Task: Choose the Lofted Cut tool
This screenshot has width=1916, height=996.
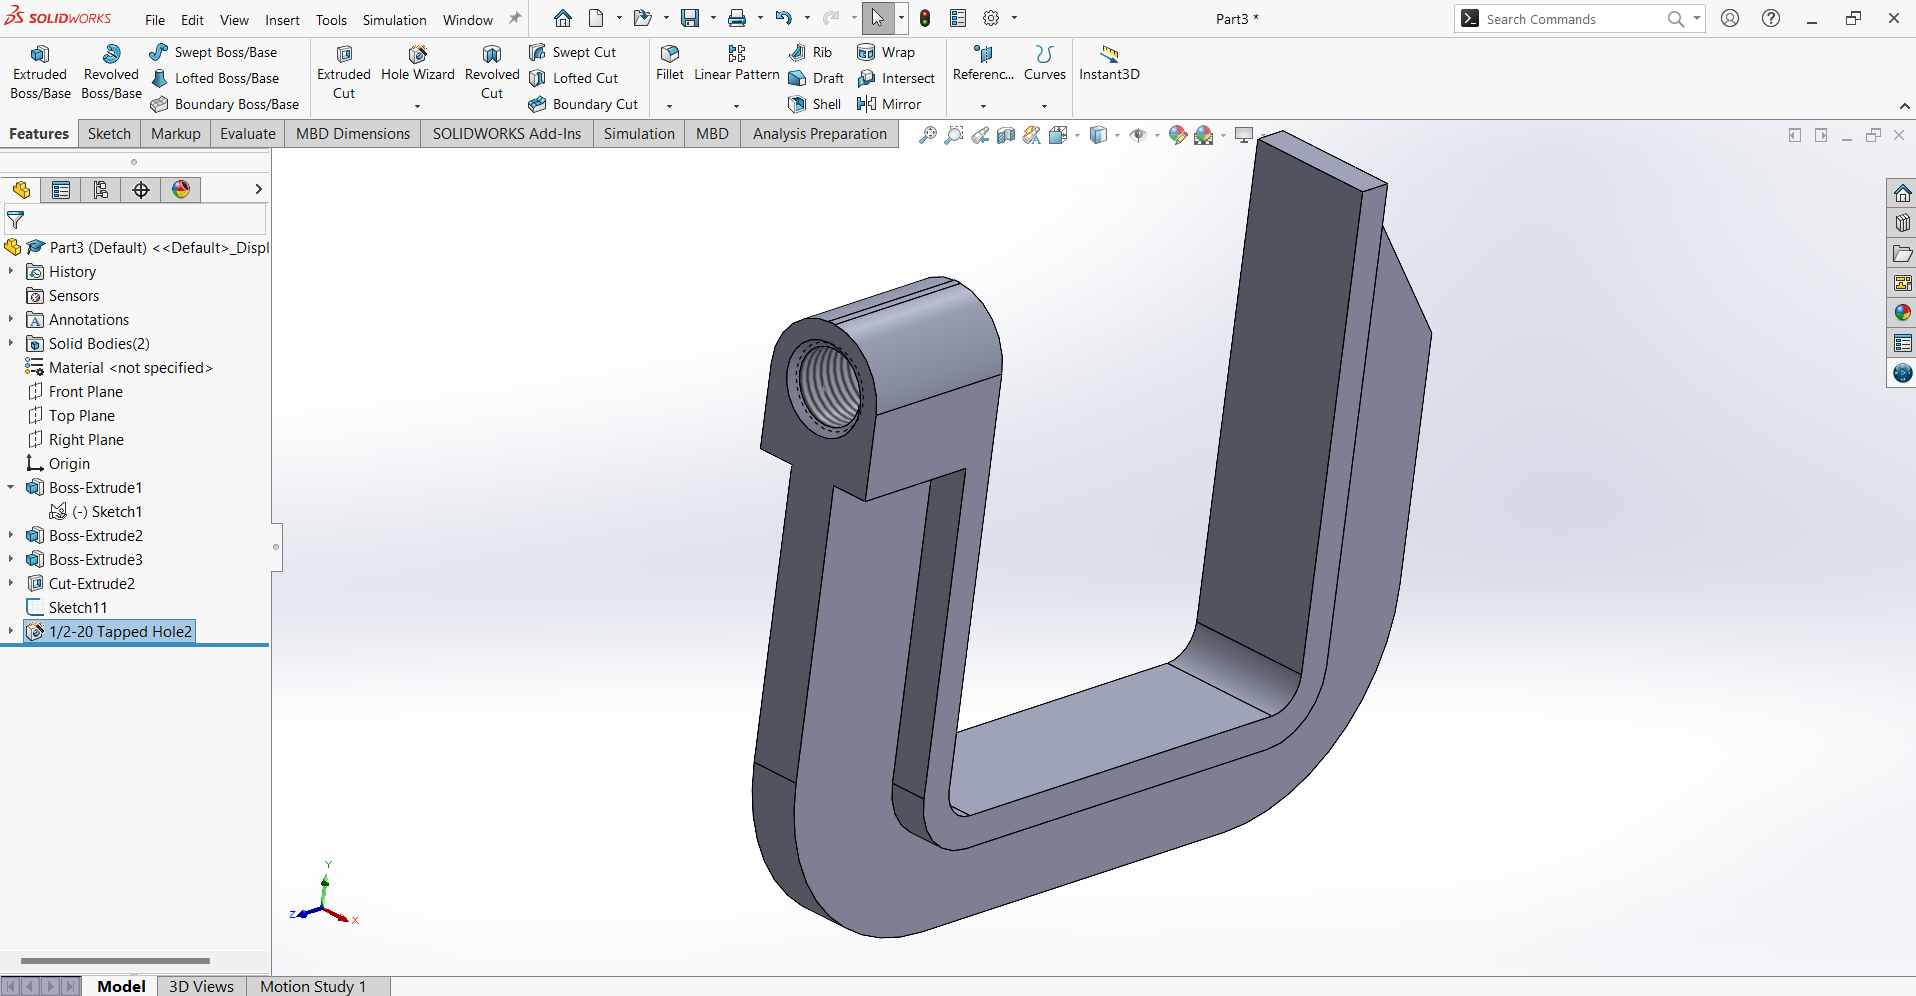Action: (x=574, y=78)
